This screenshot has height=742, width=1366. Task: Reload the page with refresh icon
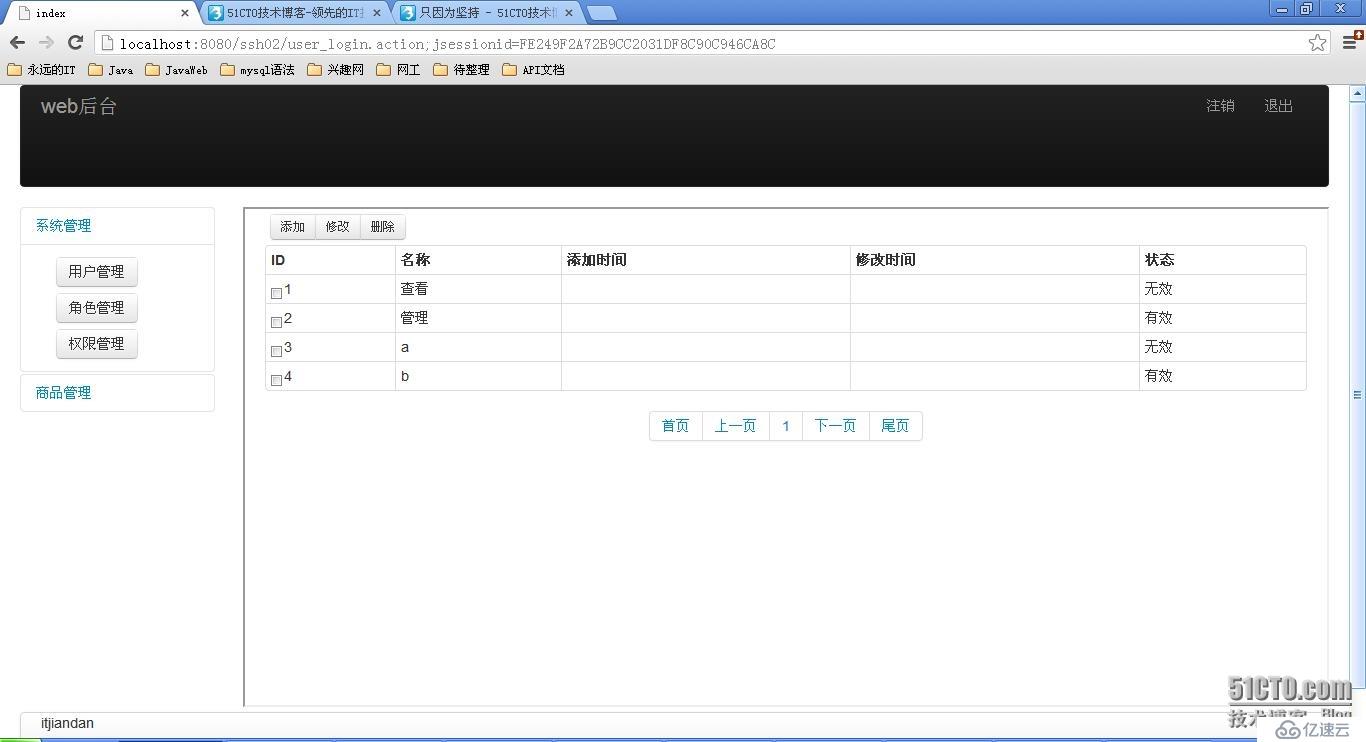(75, 43)
